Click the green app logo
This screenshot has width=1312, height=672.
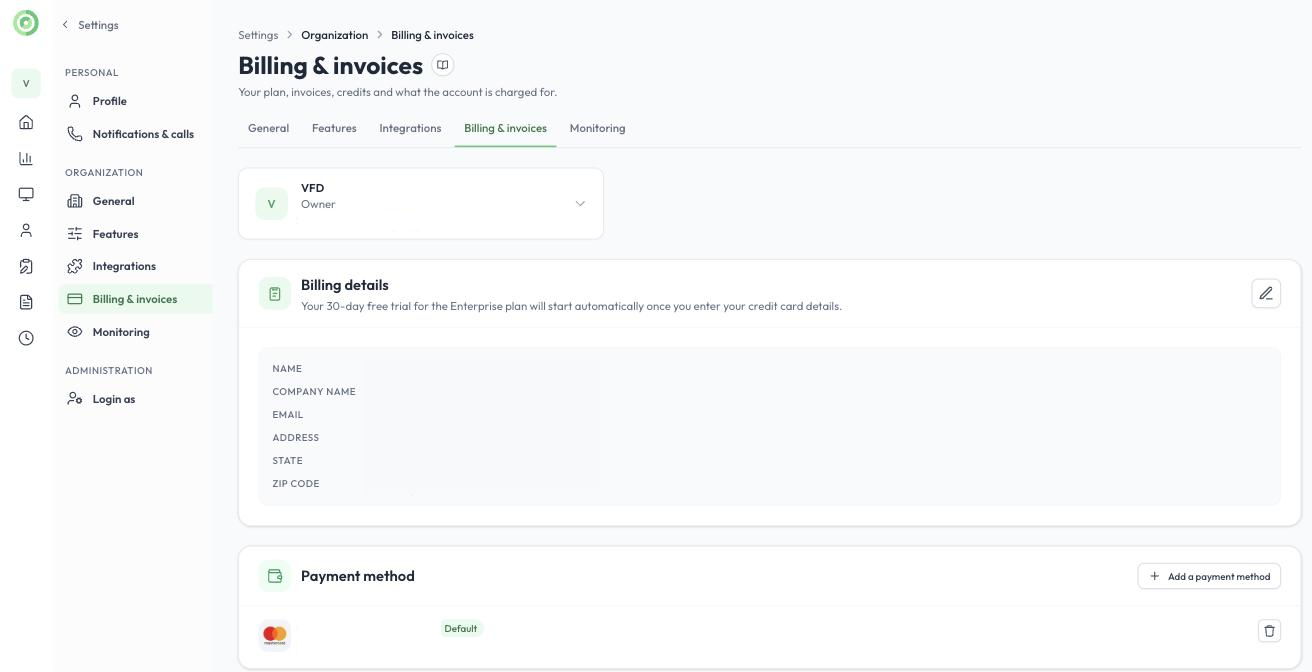pos(26,23)
